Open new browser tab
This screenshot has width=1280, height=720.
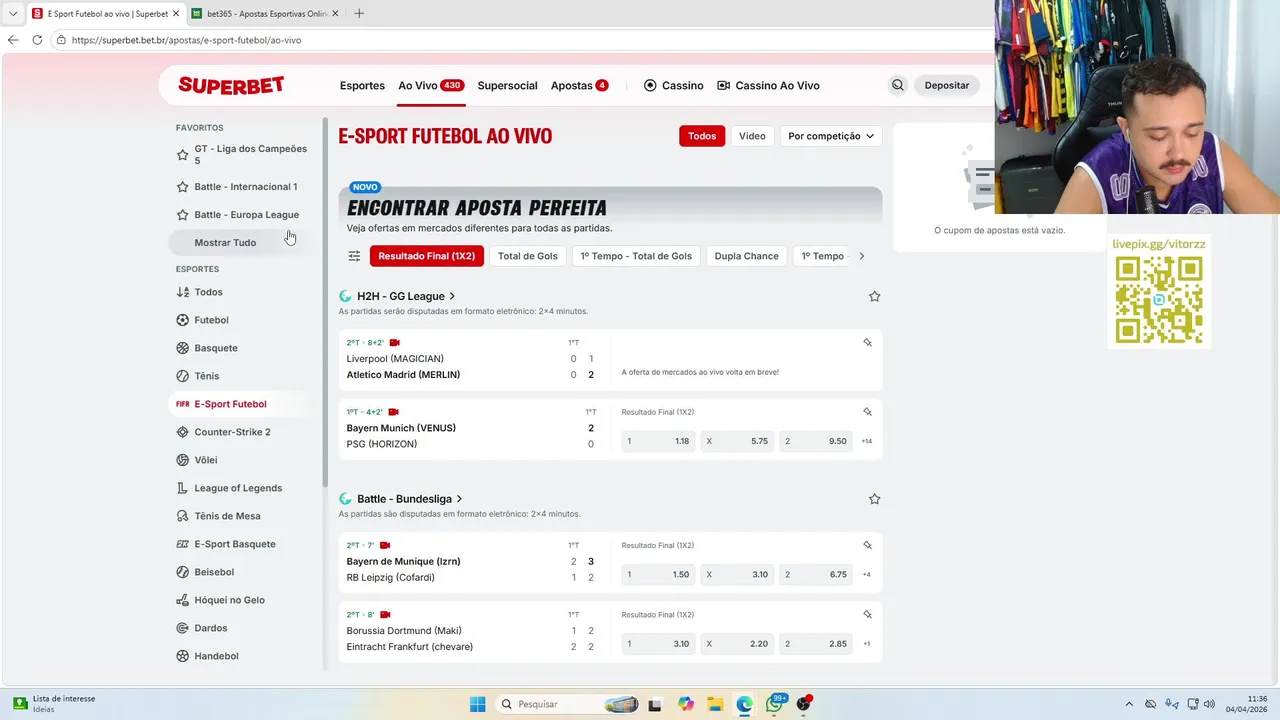359,13
